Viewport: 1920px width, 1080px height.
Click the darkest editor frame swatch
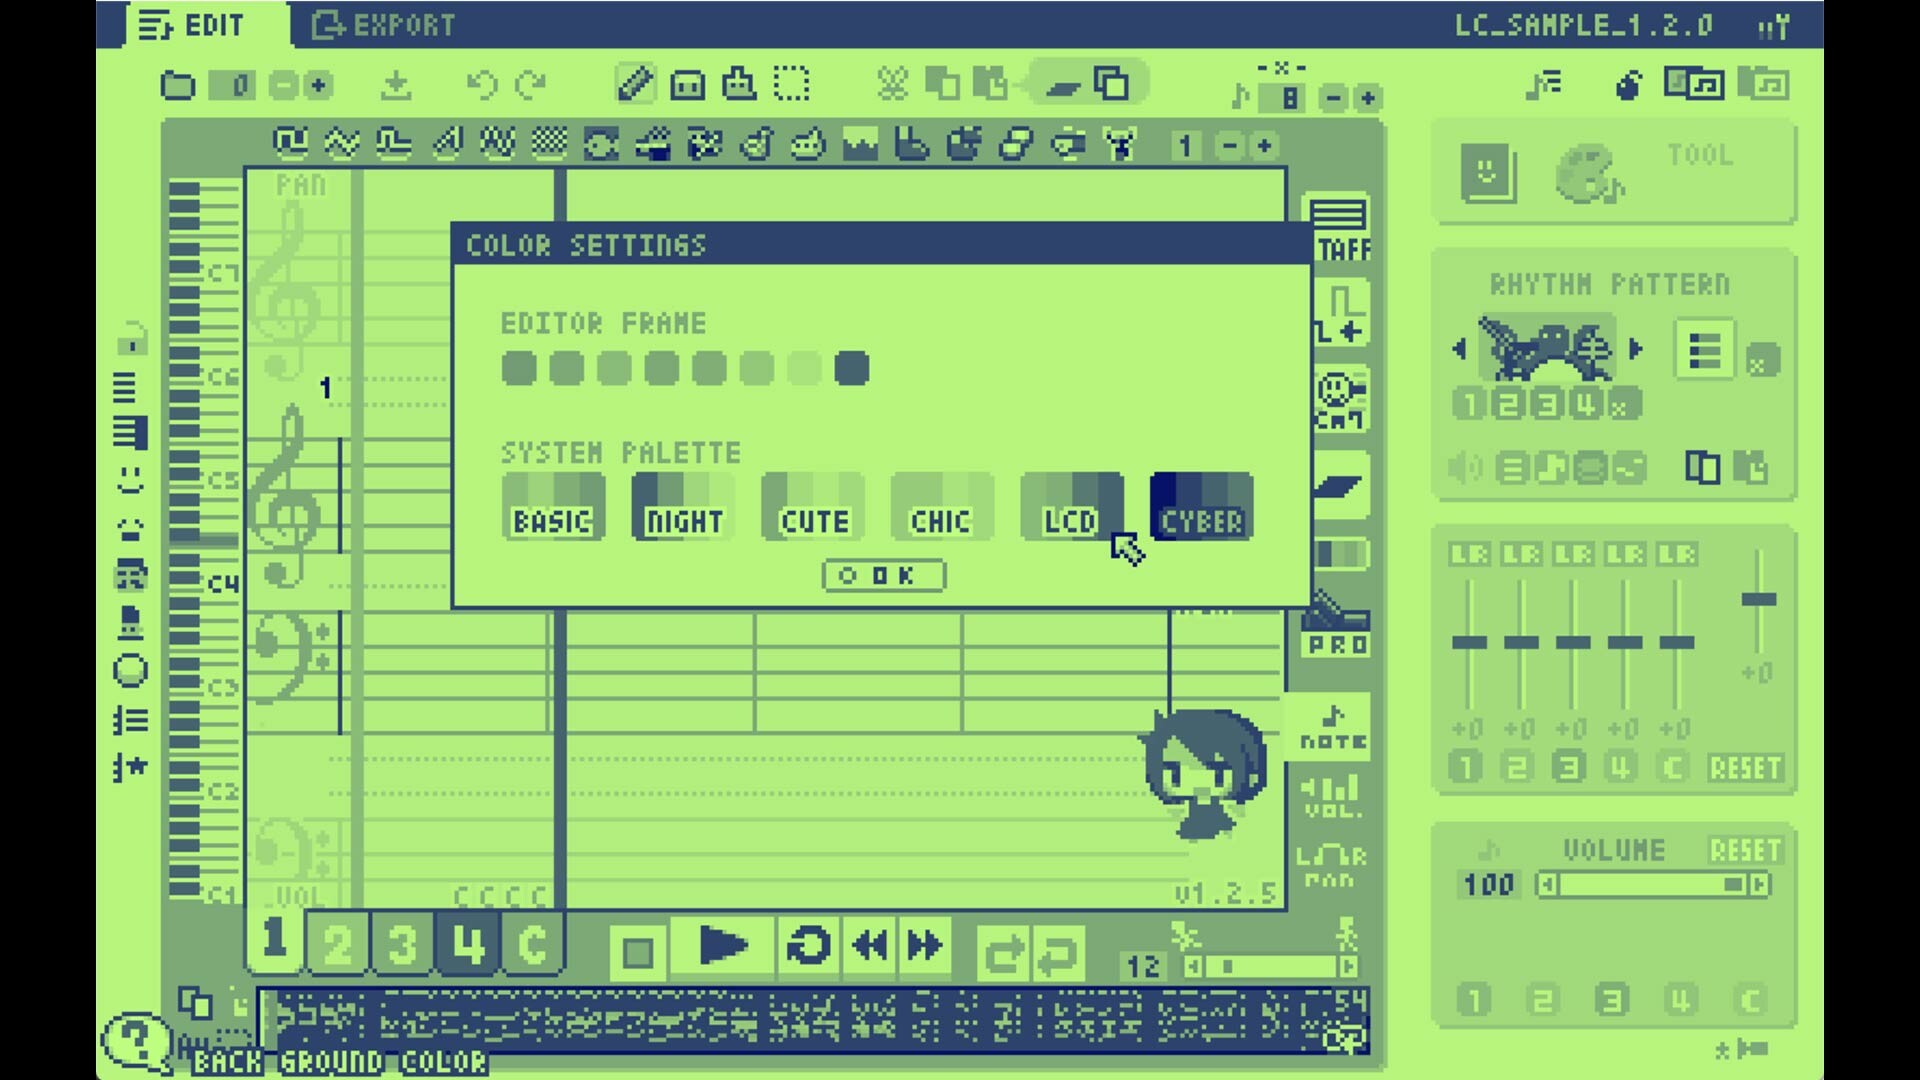click(x=852, y=368)
